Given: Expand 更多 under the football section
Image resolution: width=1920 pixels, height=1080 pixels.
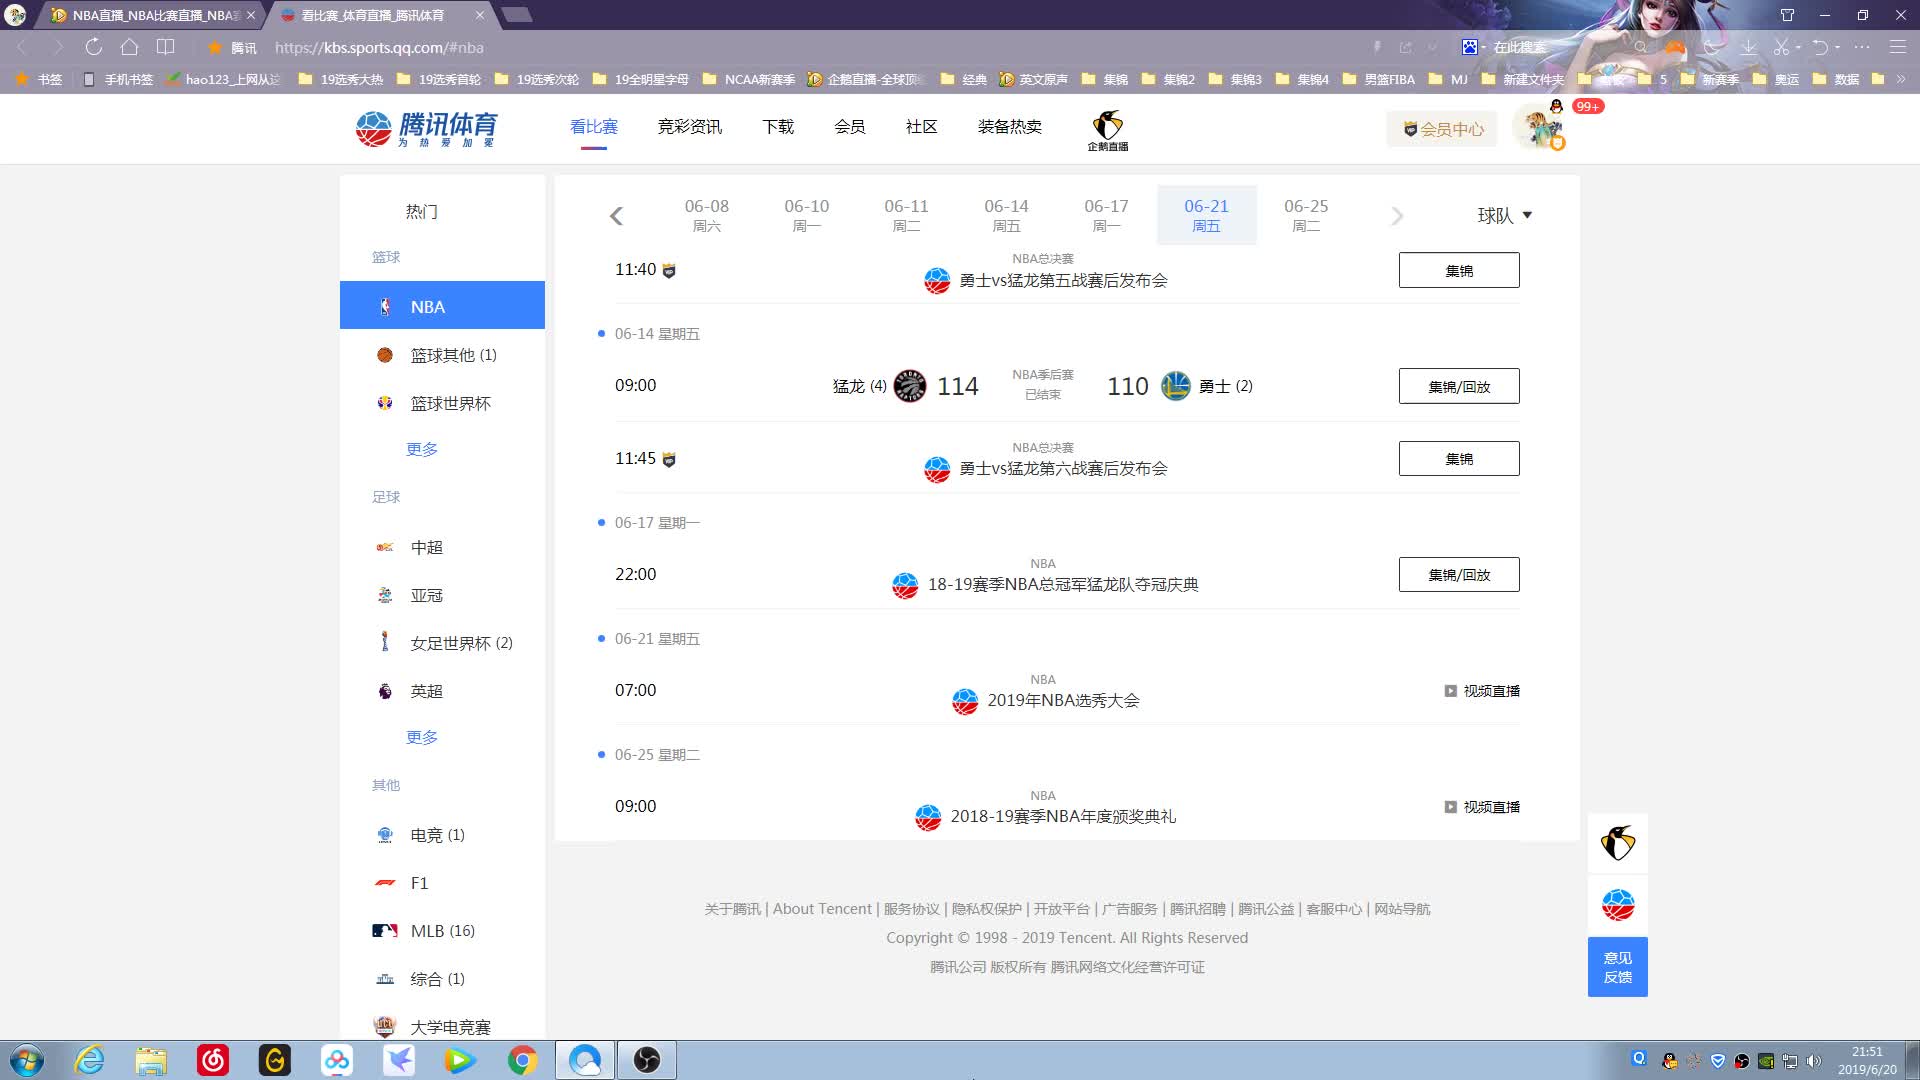Looking at the screenshot, I should coord(422,737).
